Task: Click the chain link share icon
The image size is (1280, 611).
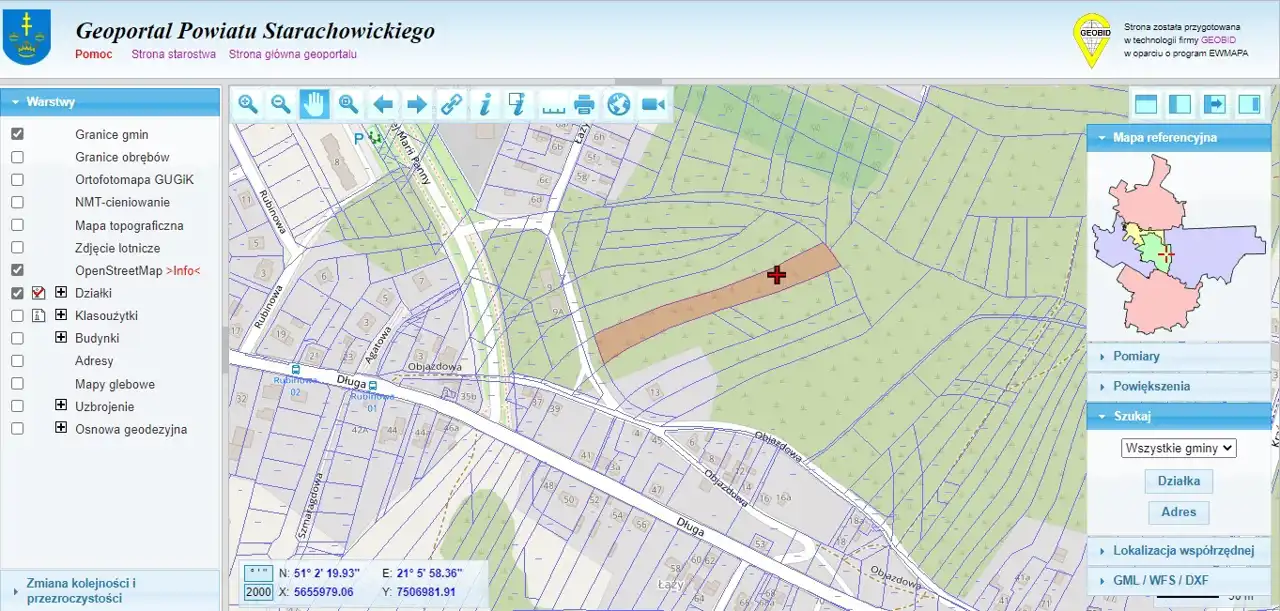Action: pos(451,104)
